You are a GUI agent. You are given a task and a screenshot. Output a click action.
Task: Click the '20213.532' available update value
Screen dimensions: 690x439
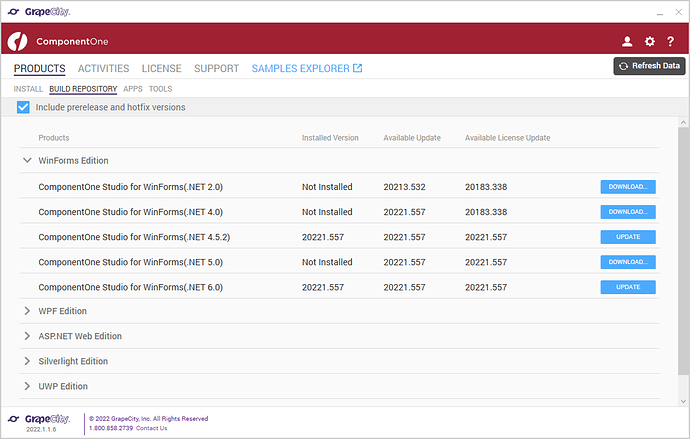click(x=404, y=187)
